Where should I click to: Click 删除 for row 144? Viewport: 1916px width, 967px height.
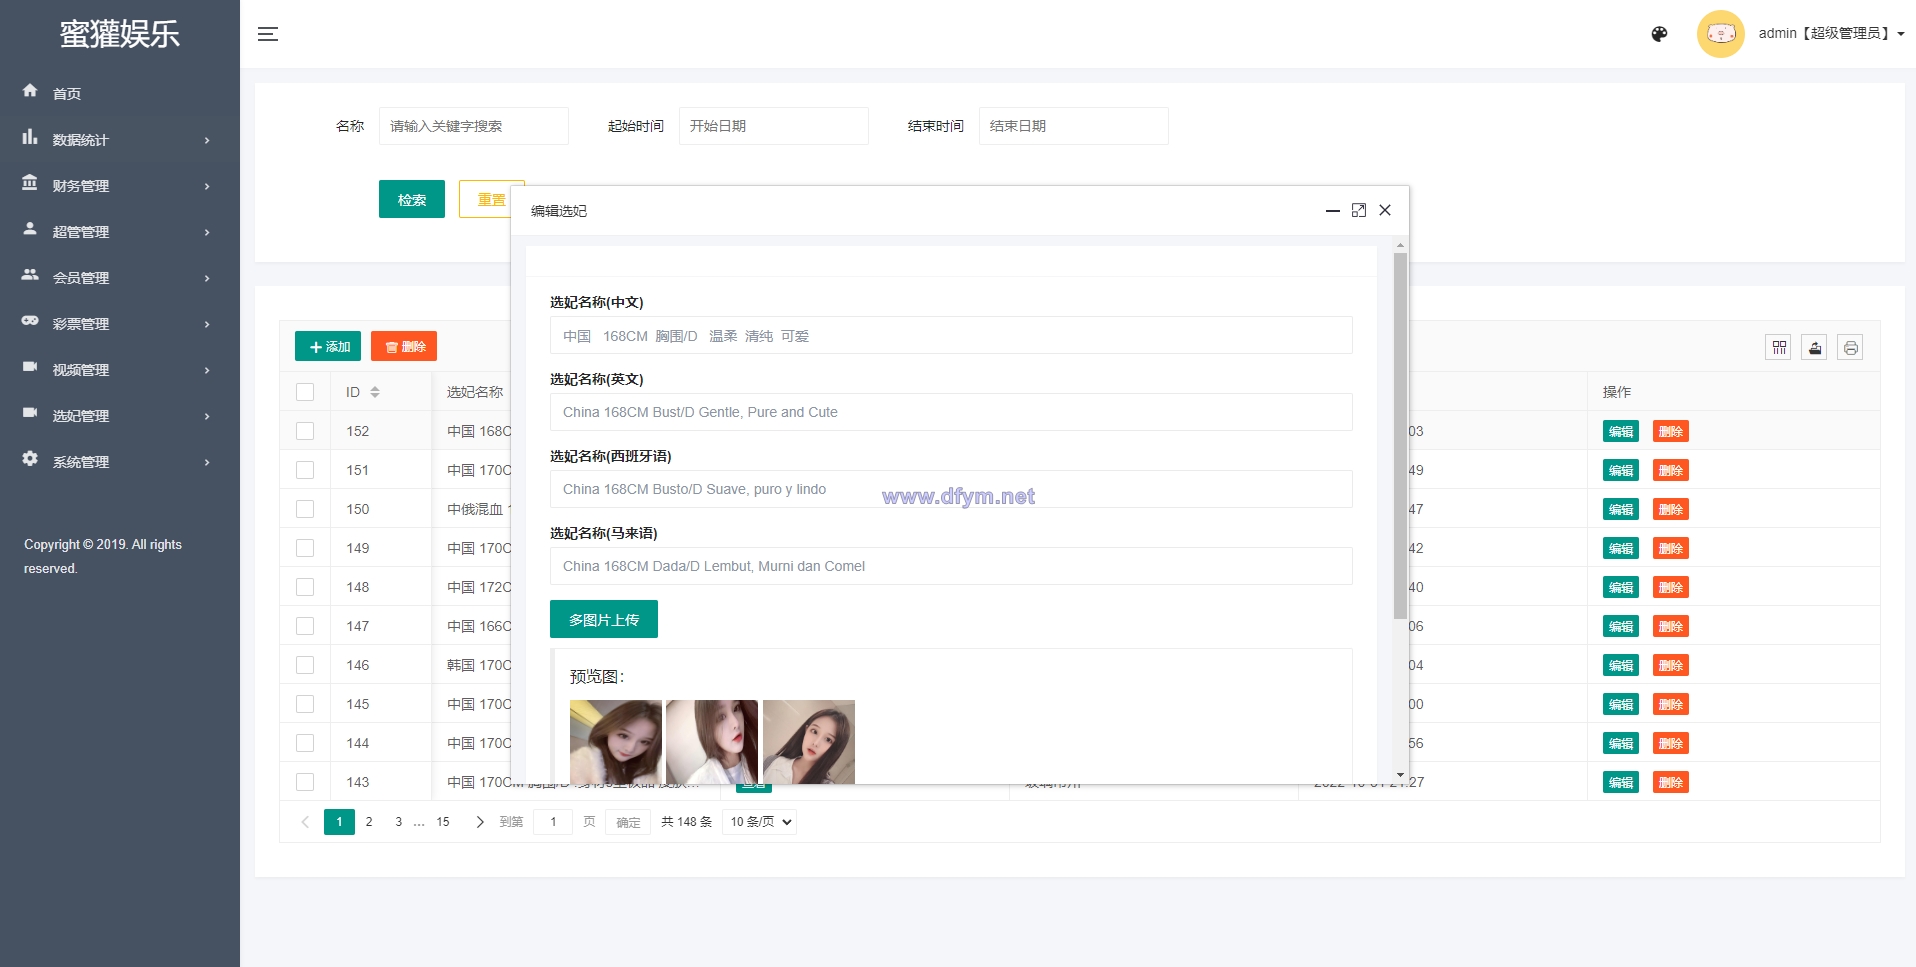tap(1671, 743)
